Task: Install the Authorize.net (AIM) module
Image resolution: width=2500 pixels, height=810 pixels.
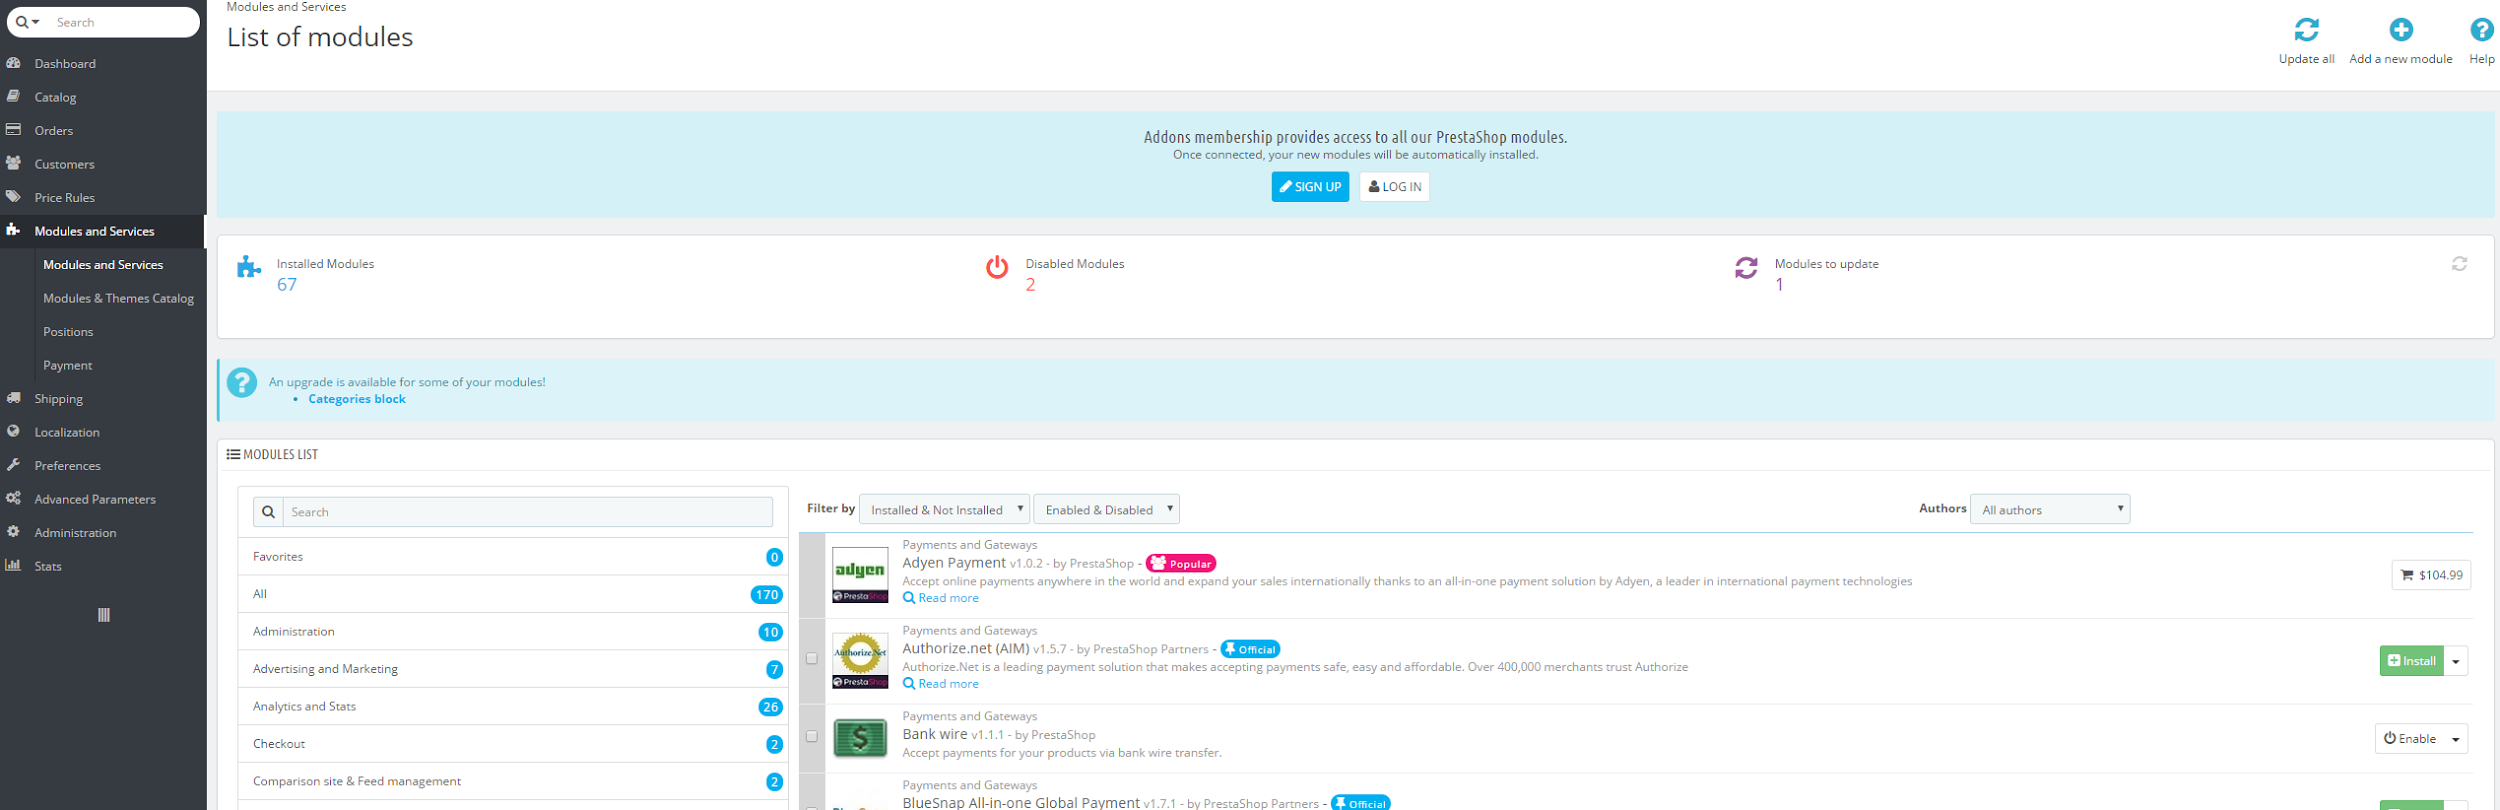Action: [2411, 661]
